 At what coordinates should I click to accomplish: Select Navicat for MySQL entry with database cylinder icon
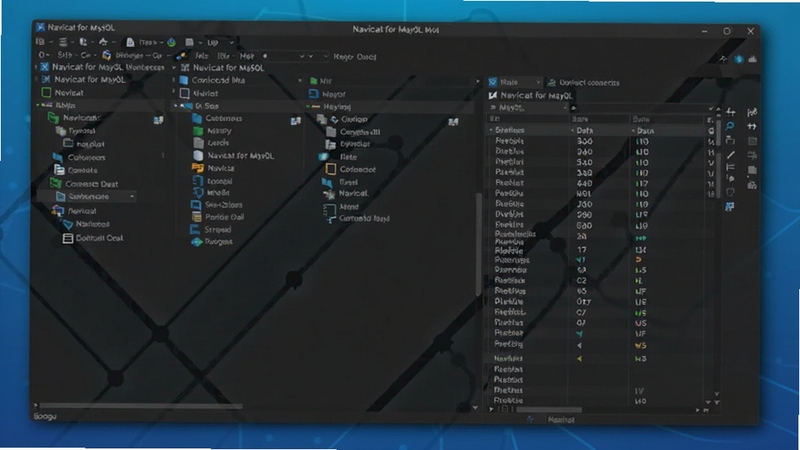[234, 156]
